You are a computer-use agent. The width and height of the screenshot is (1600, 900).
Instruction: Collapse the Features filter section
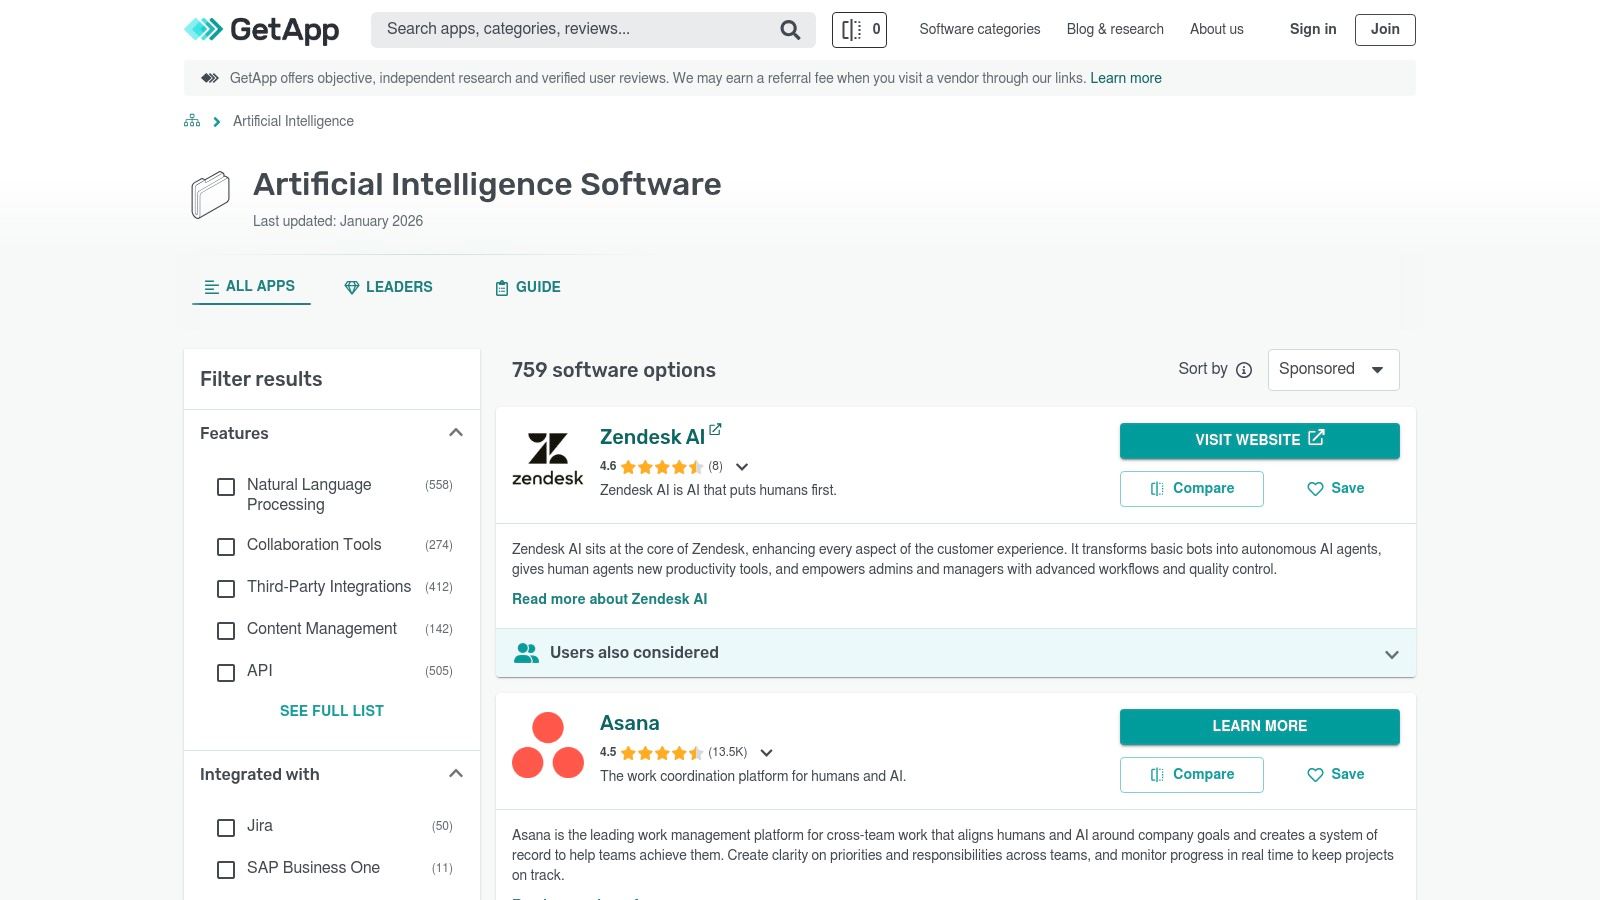(x=456, y=433)
